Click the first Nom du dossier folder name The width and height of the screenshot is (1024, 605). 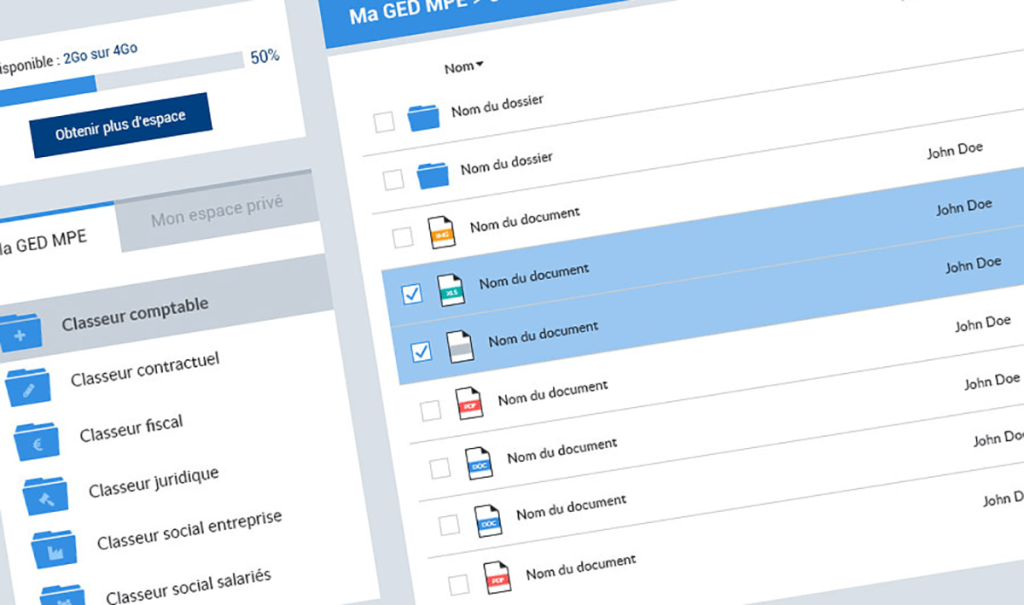pos(497,105)
